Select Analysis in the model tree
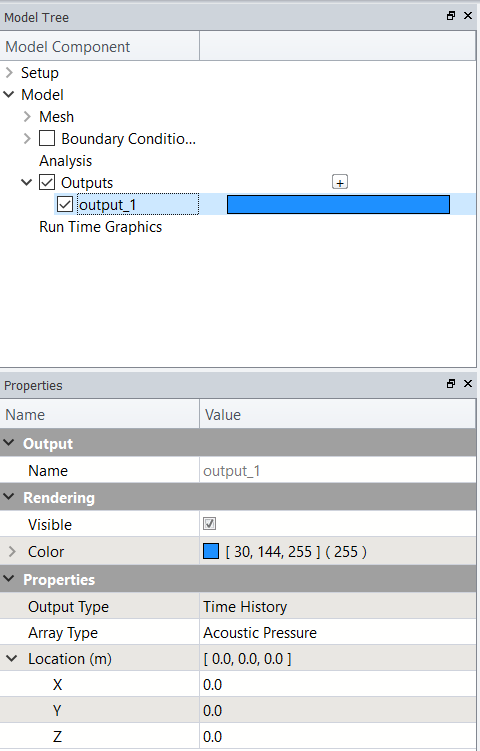This screenshot has height=751, width=480. 66,161
